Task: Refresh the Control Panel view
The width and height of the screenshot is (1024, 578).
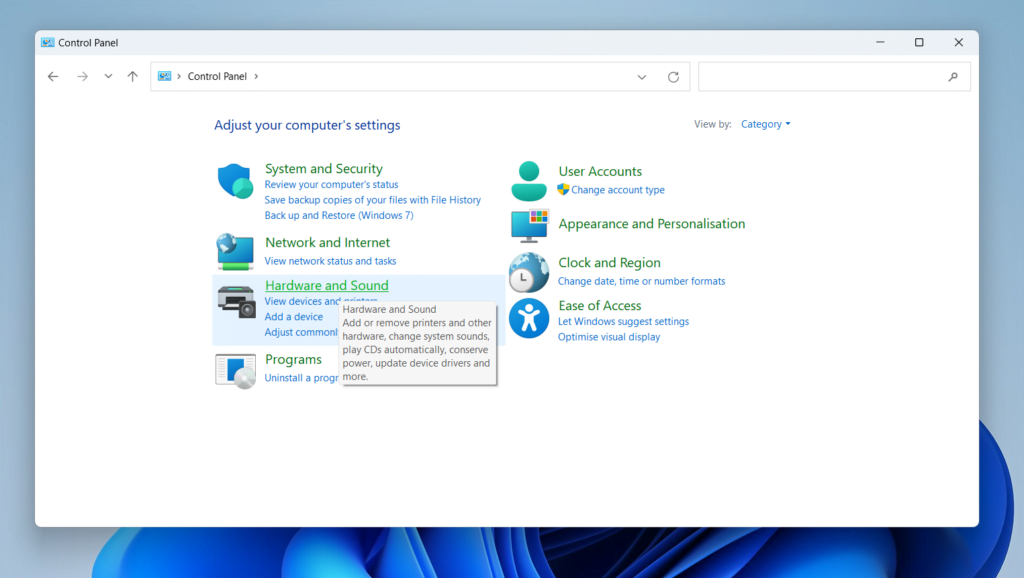Action: coord(673,77)
